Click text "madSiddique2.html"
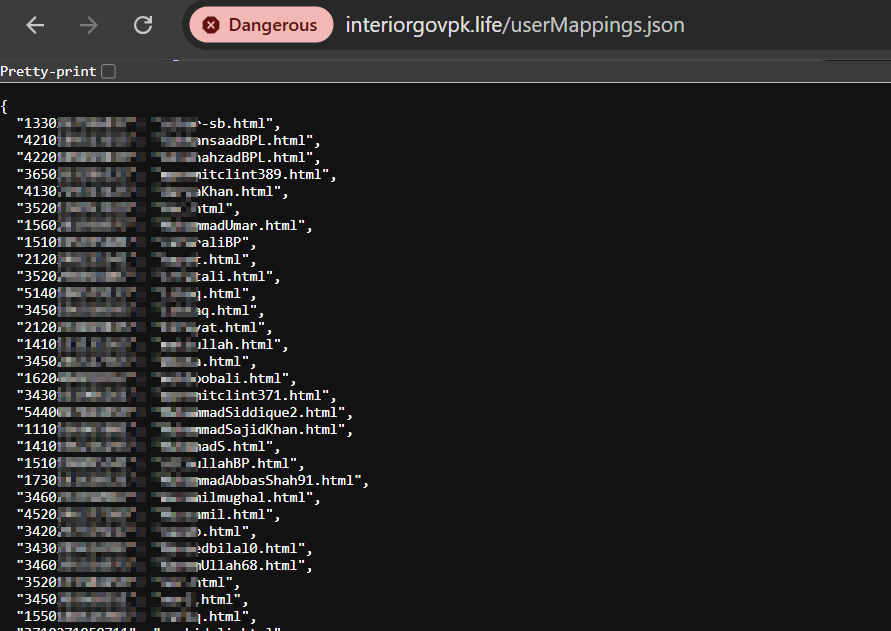The image size is (891, 631). point(270,413)
